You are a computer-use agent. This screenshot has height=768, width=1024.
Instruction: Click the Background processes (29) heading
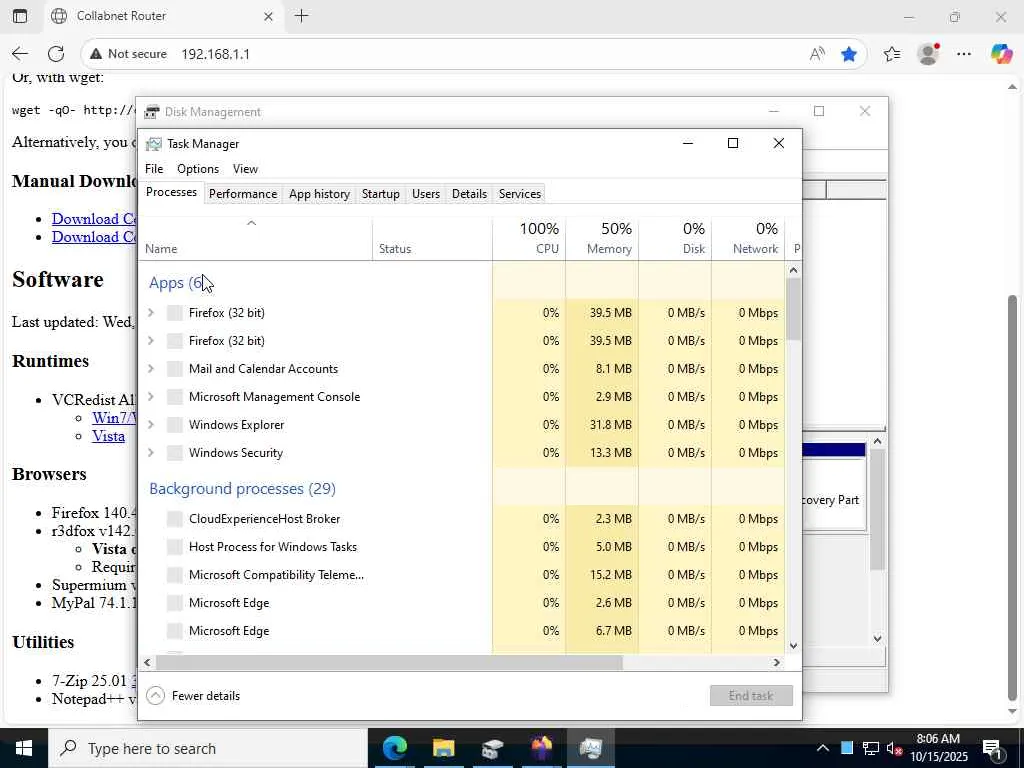pyautogui.click(x=242, y=489)
